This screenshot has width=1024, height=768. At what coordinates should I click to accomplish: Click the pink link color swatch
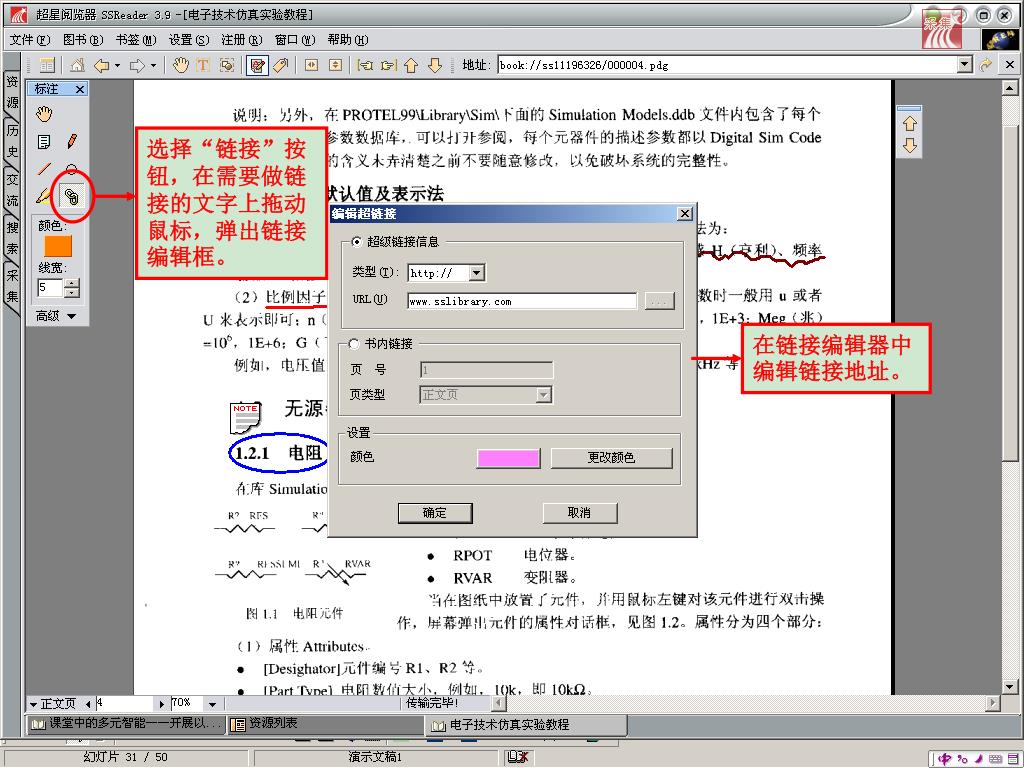pos(508,458)
